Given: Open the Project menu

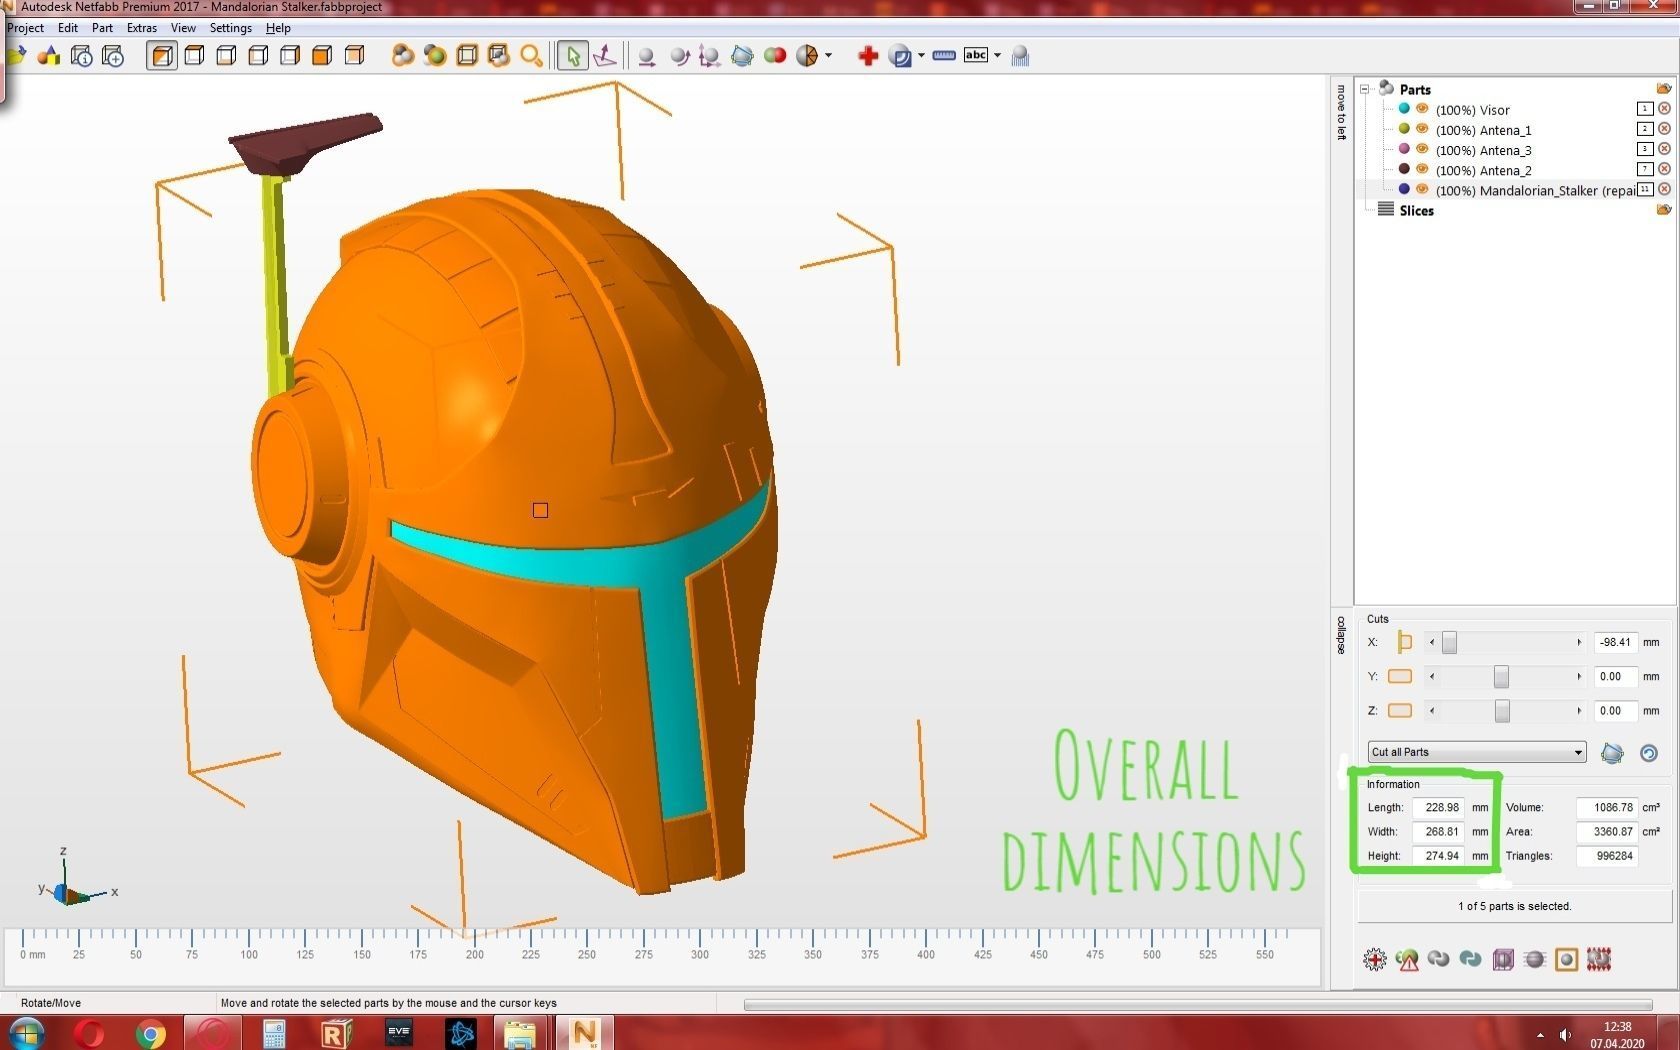Looking at the screenshot, I should pyautogui.click(x=25, y=28).
